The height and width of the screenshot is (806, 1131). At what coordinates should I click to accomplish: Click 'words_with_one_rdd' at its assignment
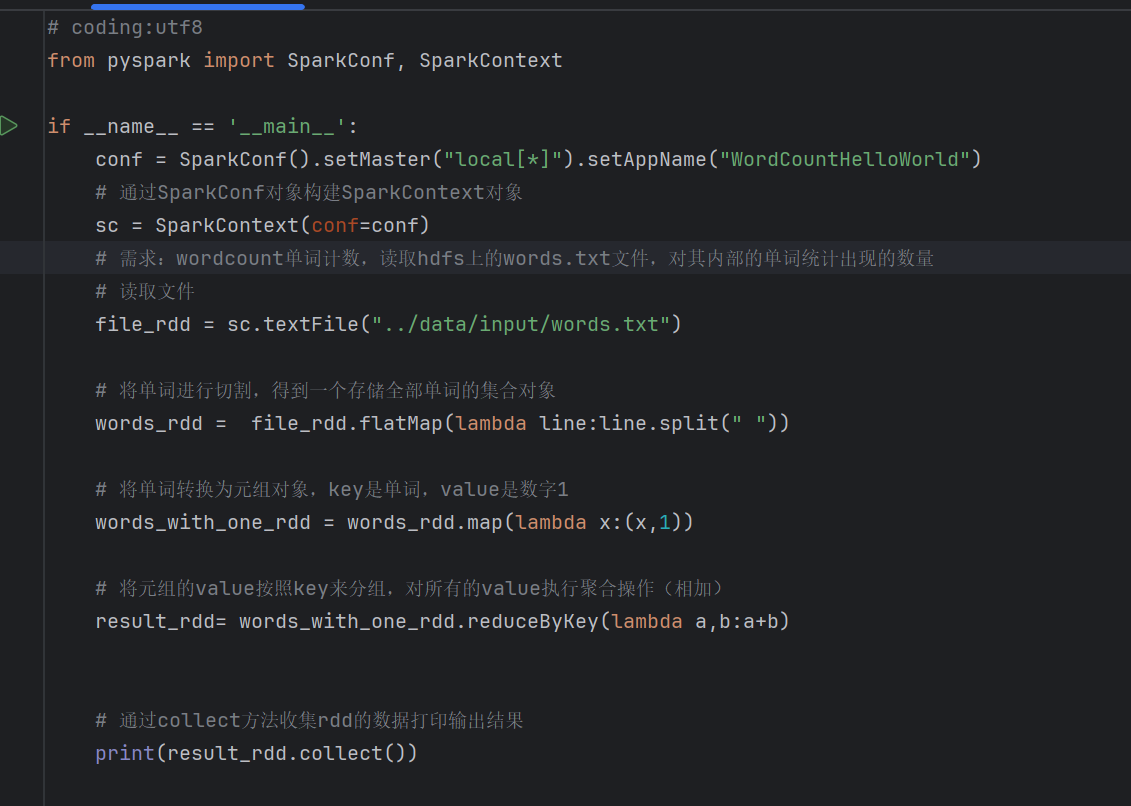click(203, 522)
